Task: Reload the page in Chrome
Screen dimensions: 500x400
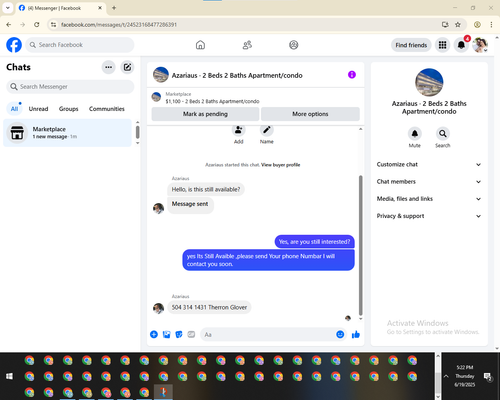Action: coord(37,25)
